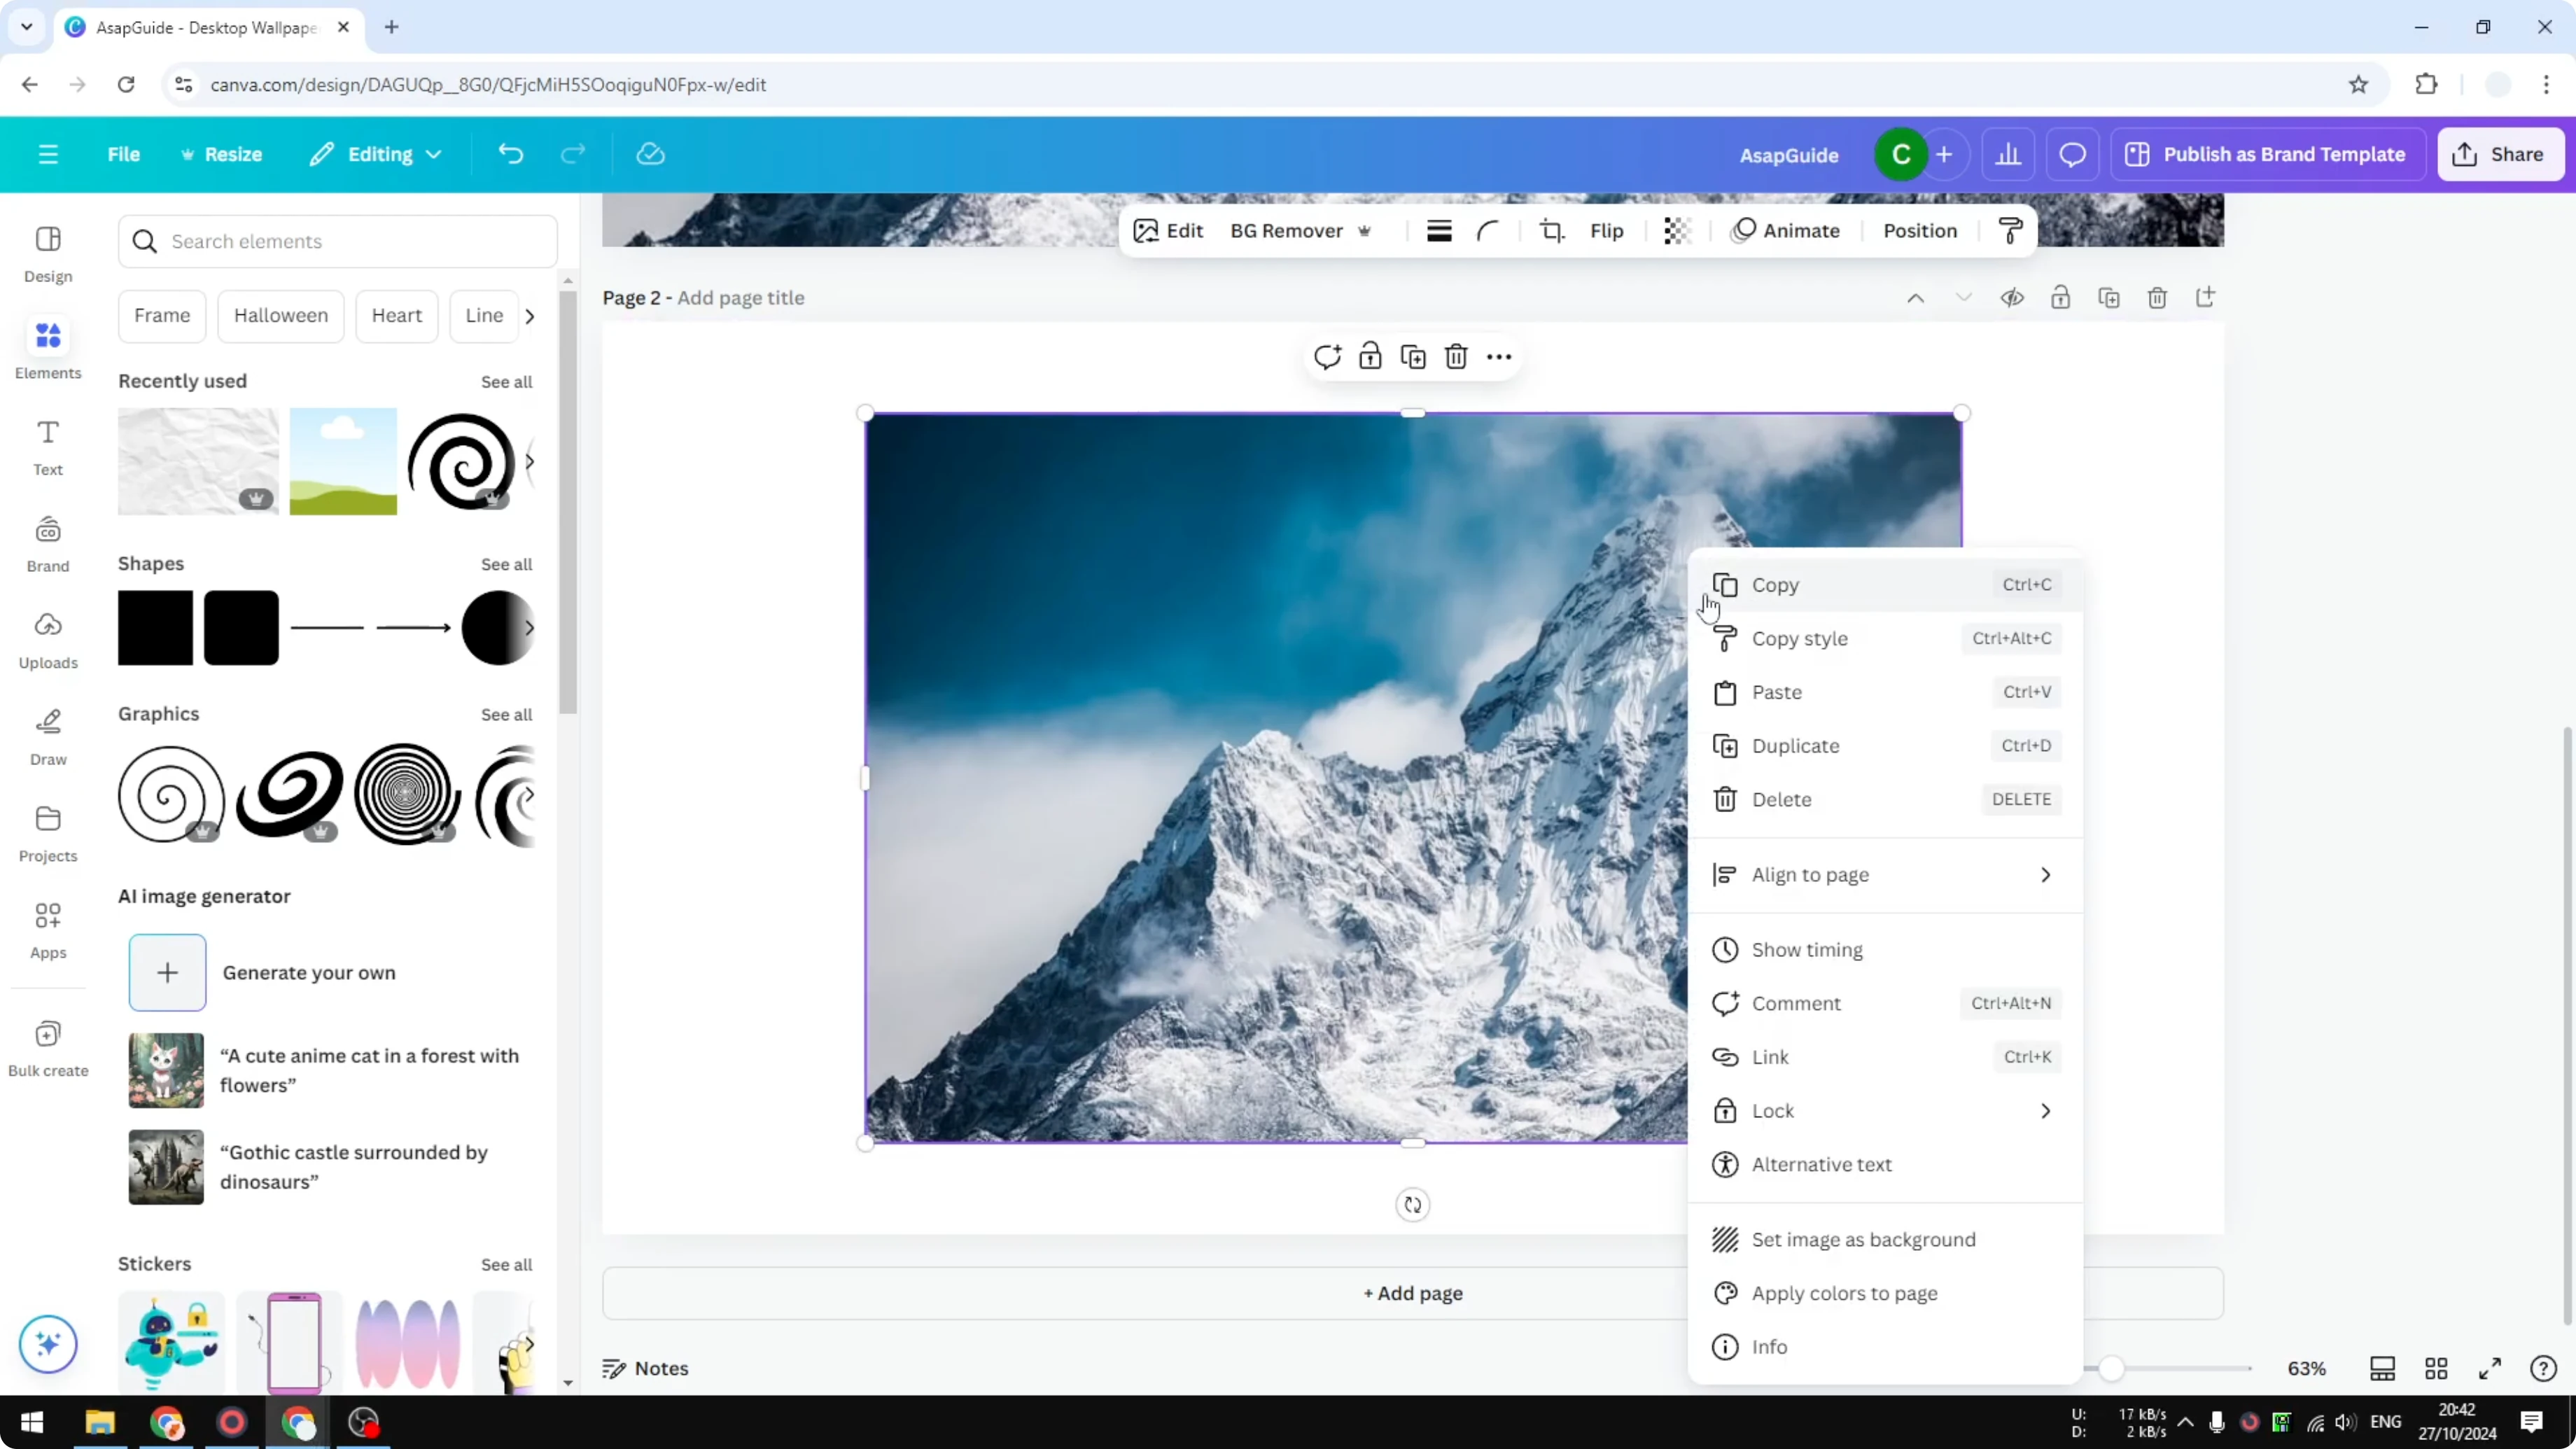Toggle page 2 visibility with the eye icon
The image size is (2576, 1449).
click(2013, 297)
